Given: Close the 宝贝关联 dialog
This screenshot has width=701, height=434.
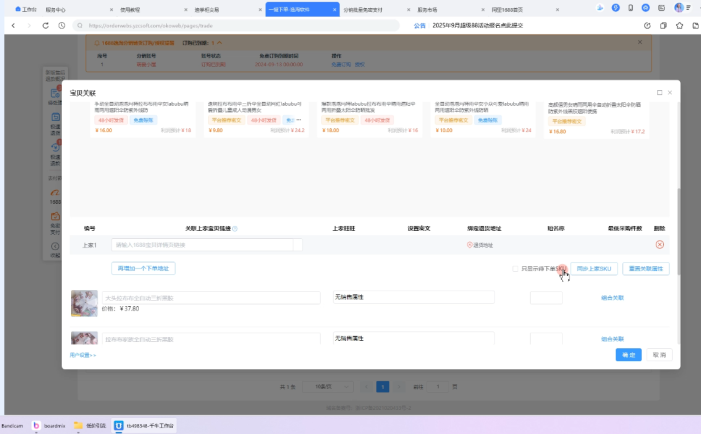Looking at the screenshot, I should point(670,93).
